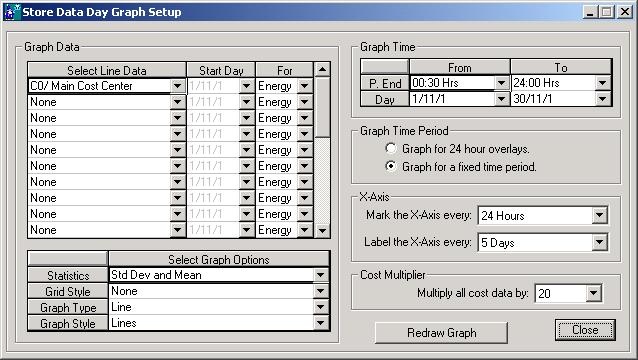Open the cost multiplier '20' dropdown
Viewport: 638px width, 360px height.
pos(594,293)
